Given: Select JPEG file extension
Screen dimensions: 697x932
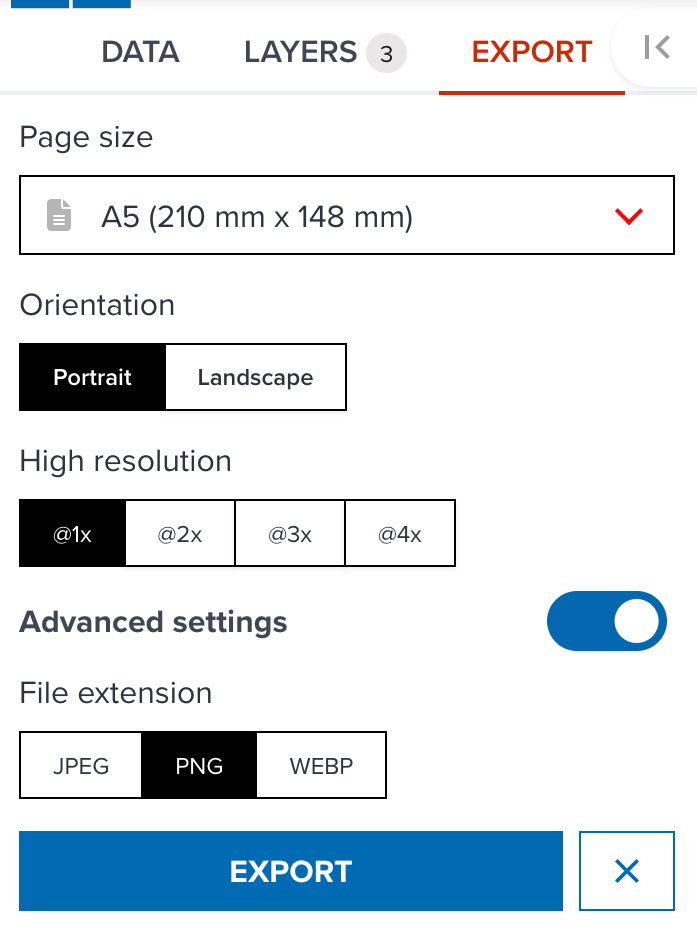Looking at the screenshot, I should coord(81,767).
